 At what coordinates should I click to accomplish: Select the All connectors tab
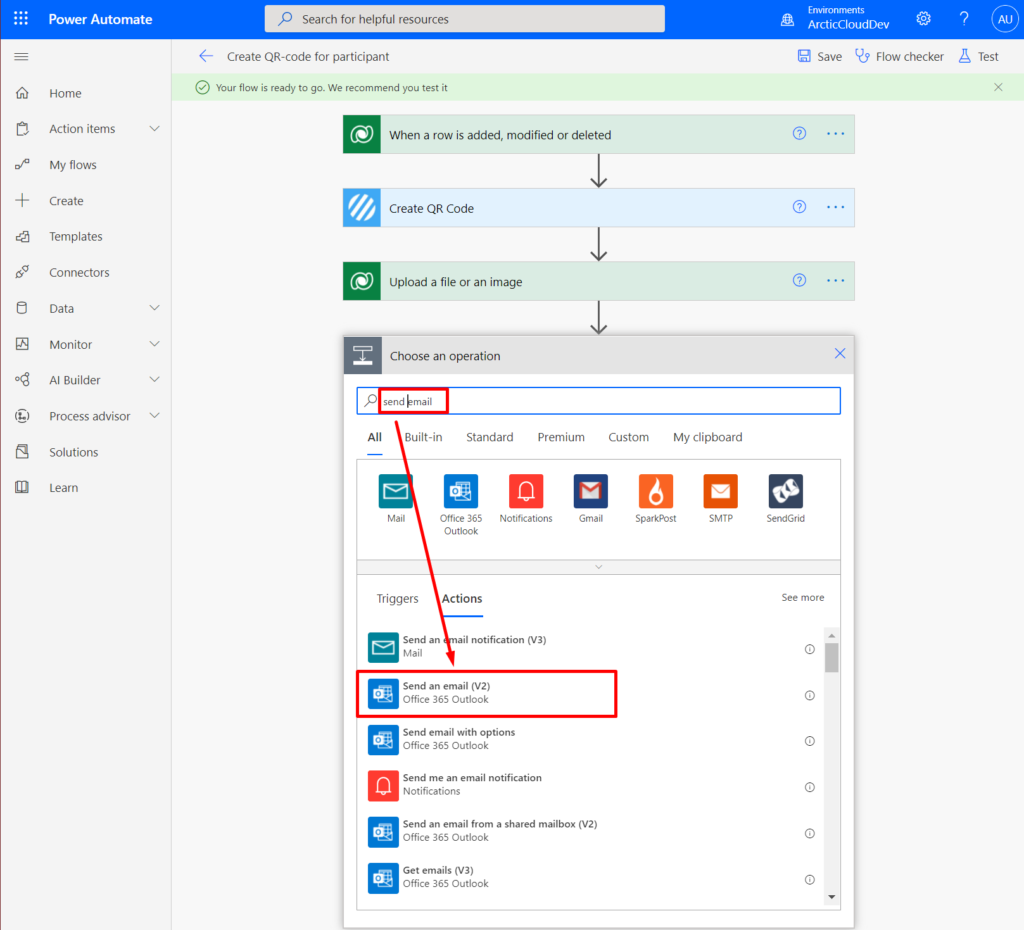tap(375, 438)
